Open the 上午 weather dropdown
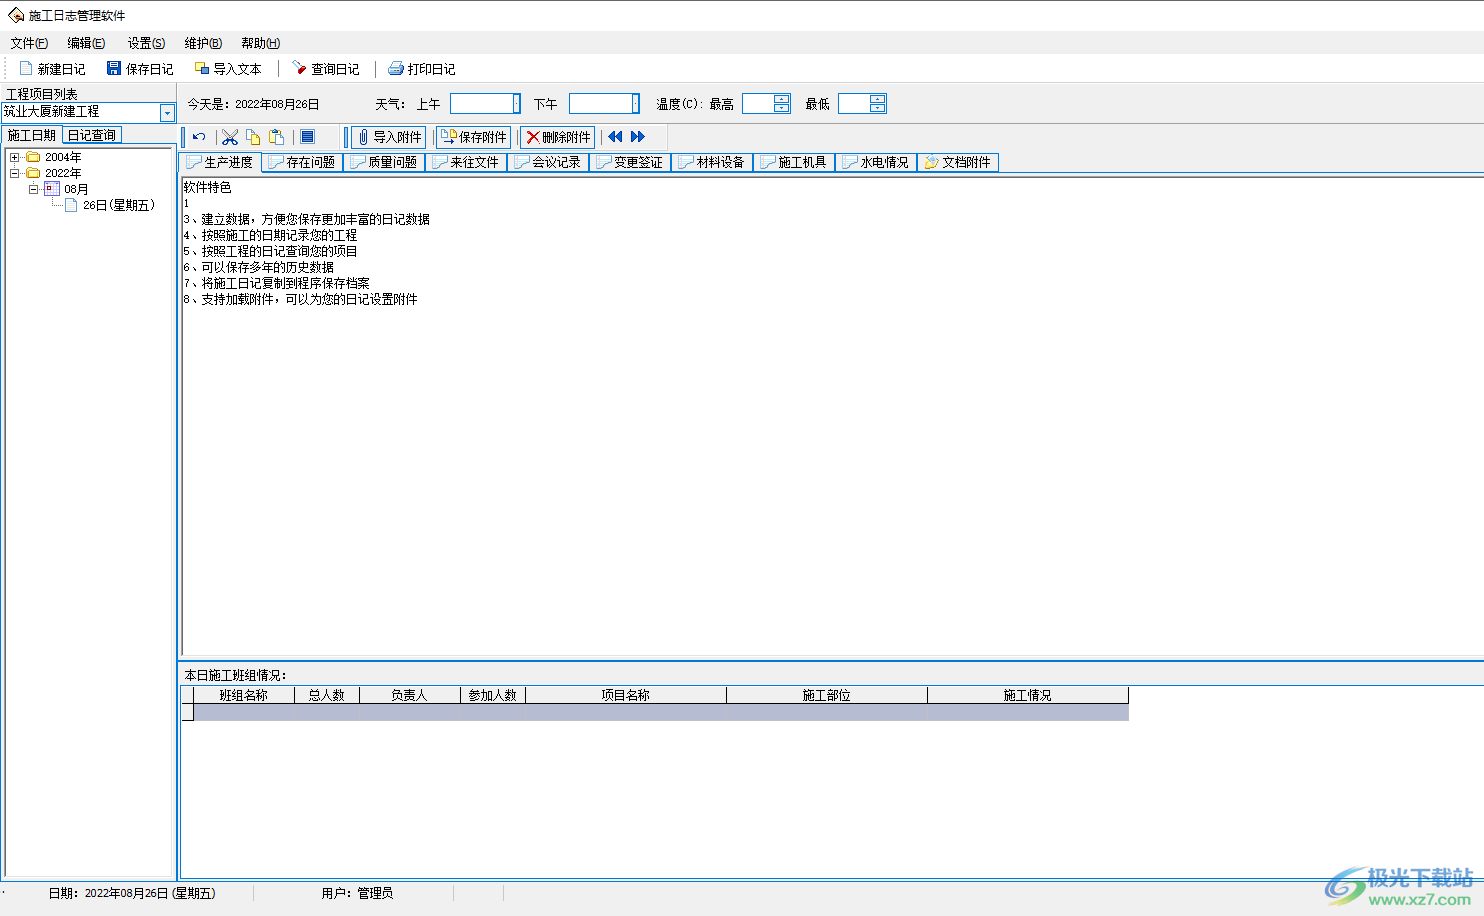The height and width of the screenshot is (916, 1484). [x=516, y=104]
